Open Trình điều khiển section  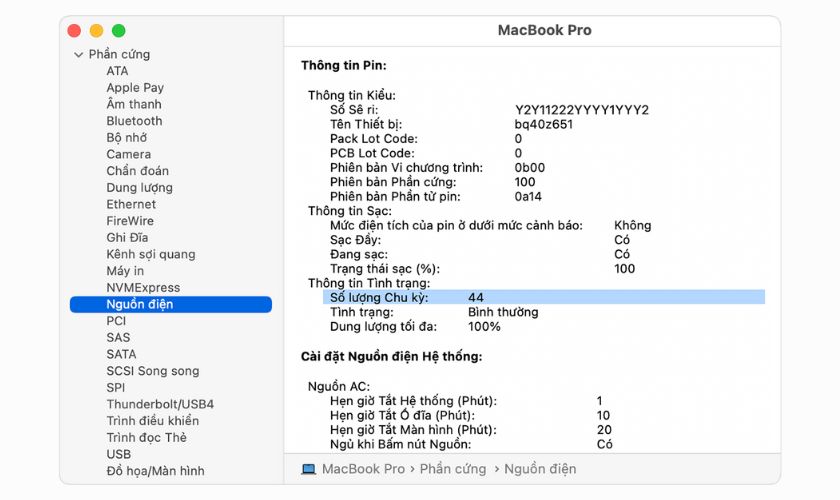[x=153, y=421]
